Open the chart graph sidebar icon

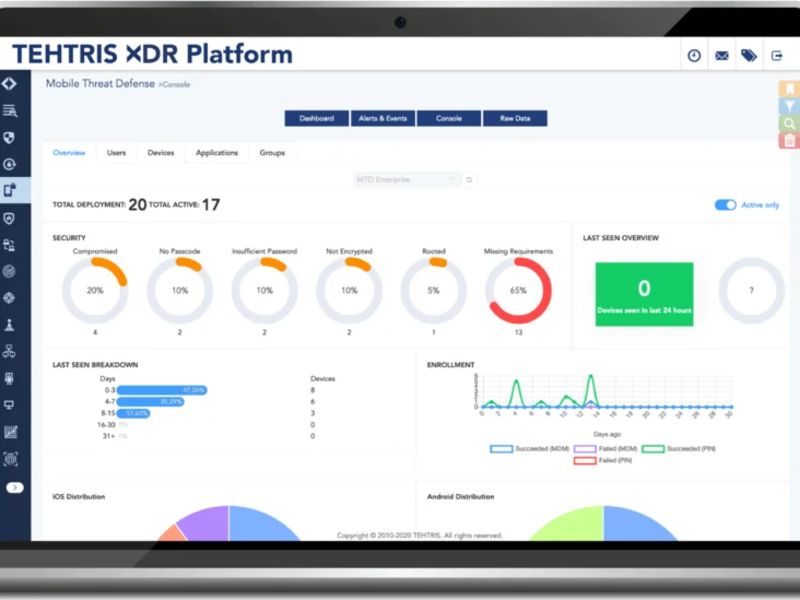(x=10, y=432)
